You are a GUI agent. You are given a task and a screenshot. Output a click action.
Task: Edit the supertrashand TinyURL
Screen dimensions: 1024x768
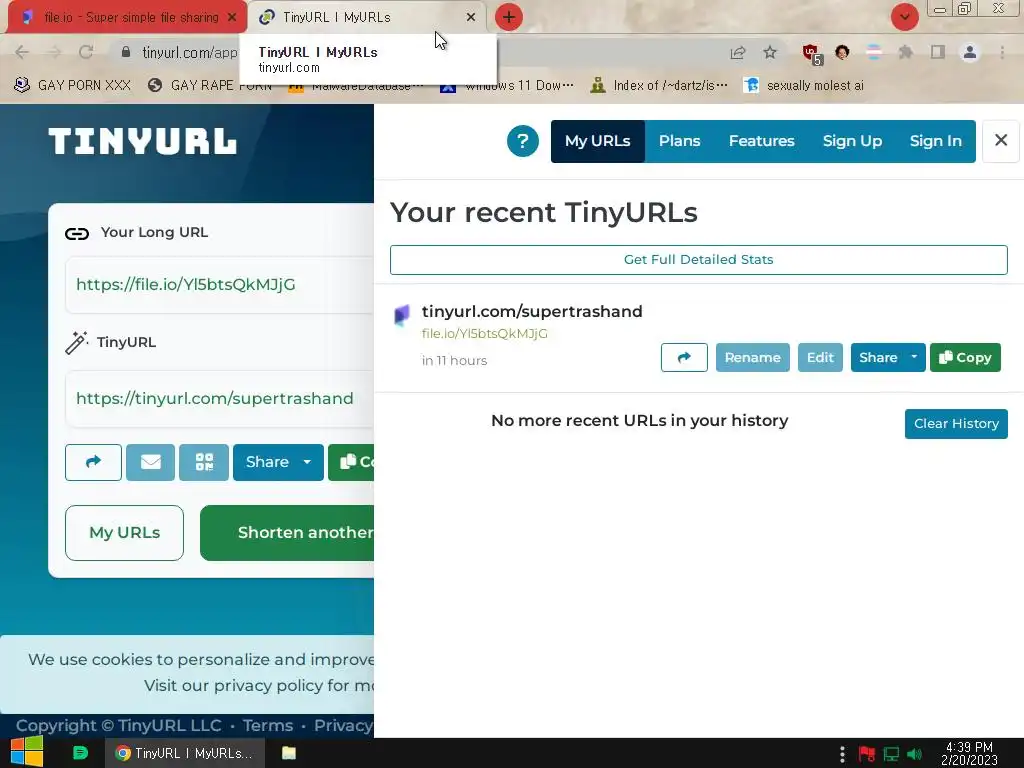click(820, 357)
